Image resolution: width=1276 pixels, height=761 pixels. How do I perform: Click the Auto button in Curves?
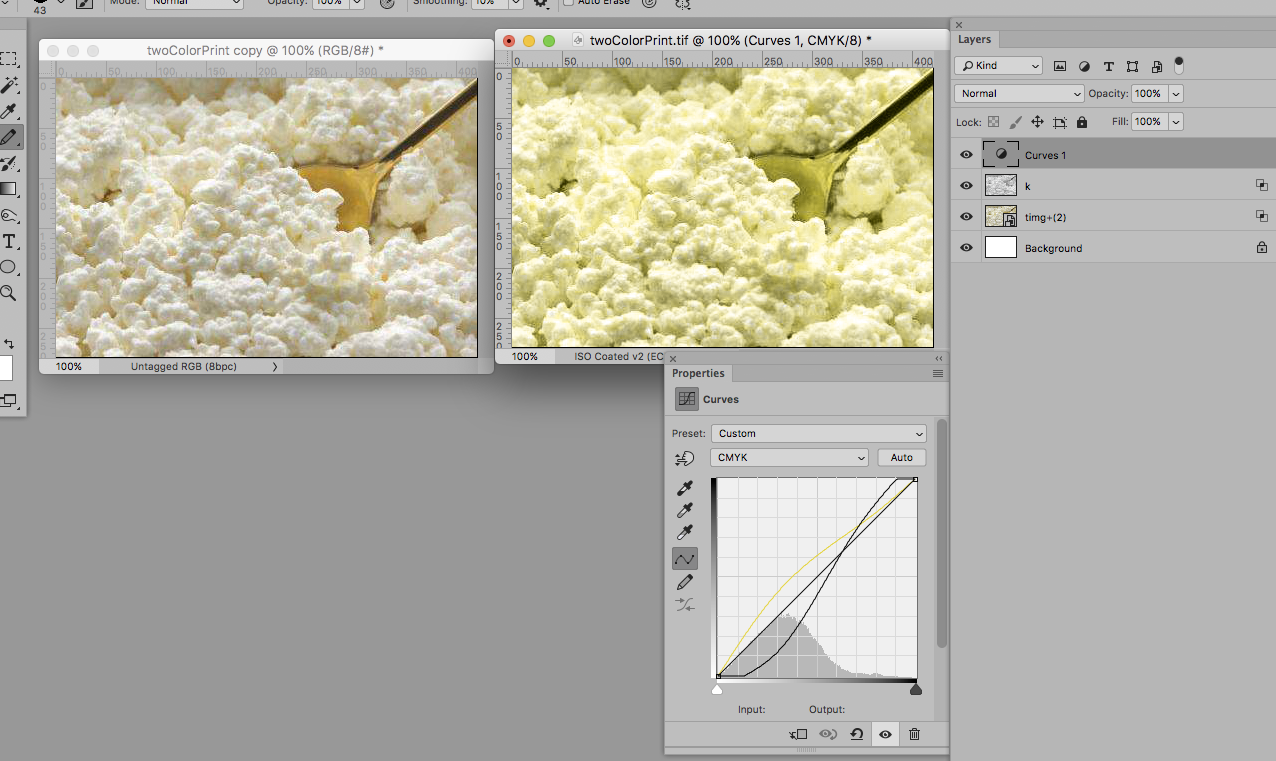coord(901,457)
